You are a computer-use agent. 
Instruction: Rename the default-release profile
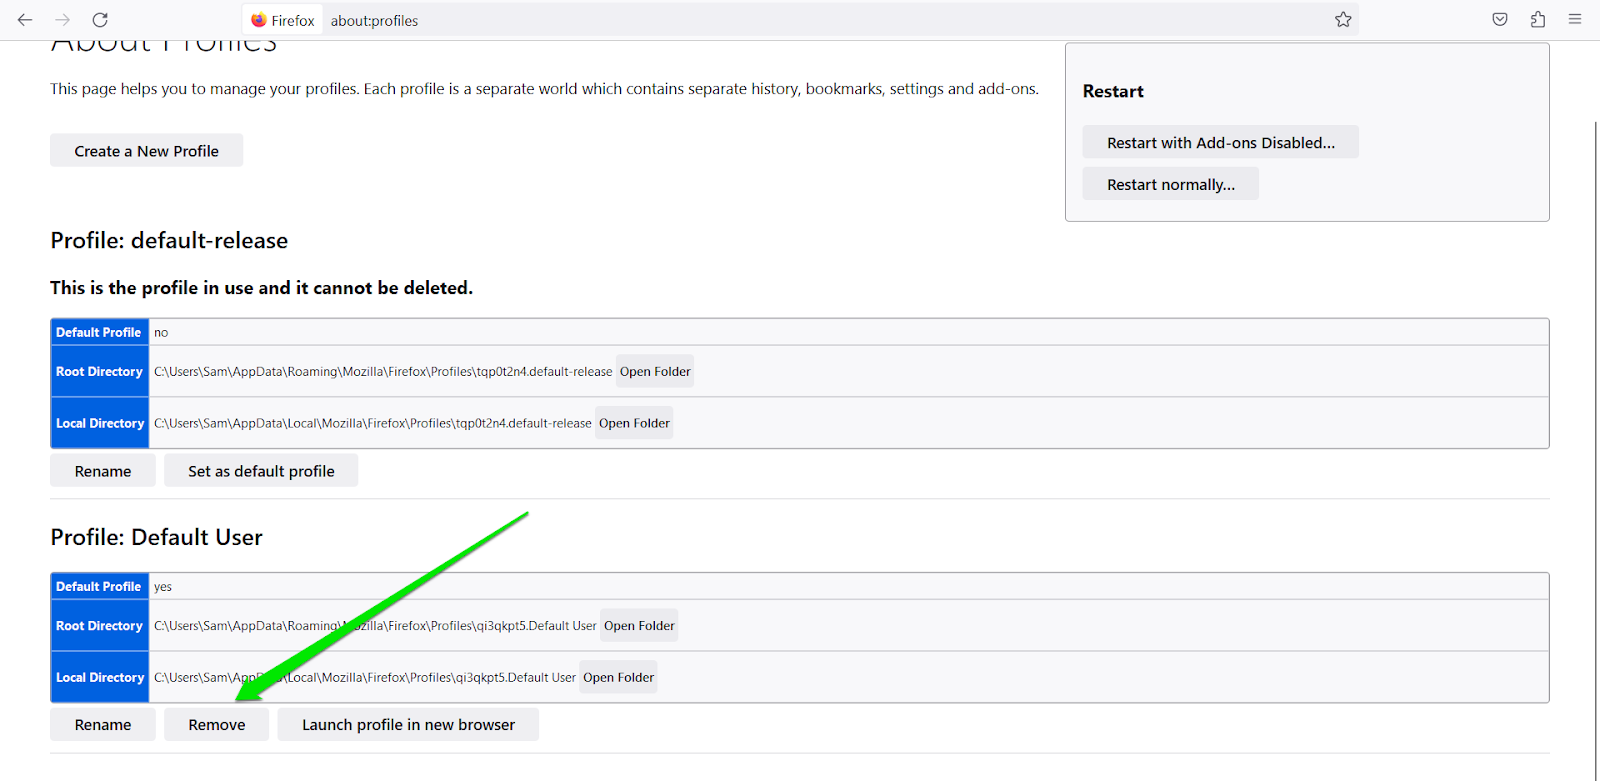click(x=103, y=471)
